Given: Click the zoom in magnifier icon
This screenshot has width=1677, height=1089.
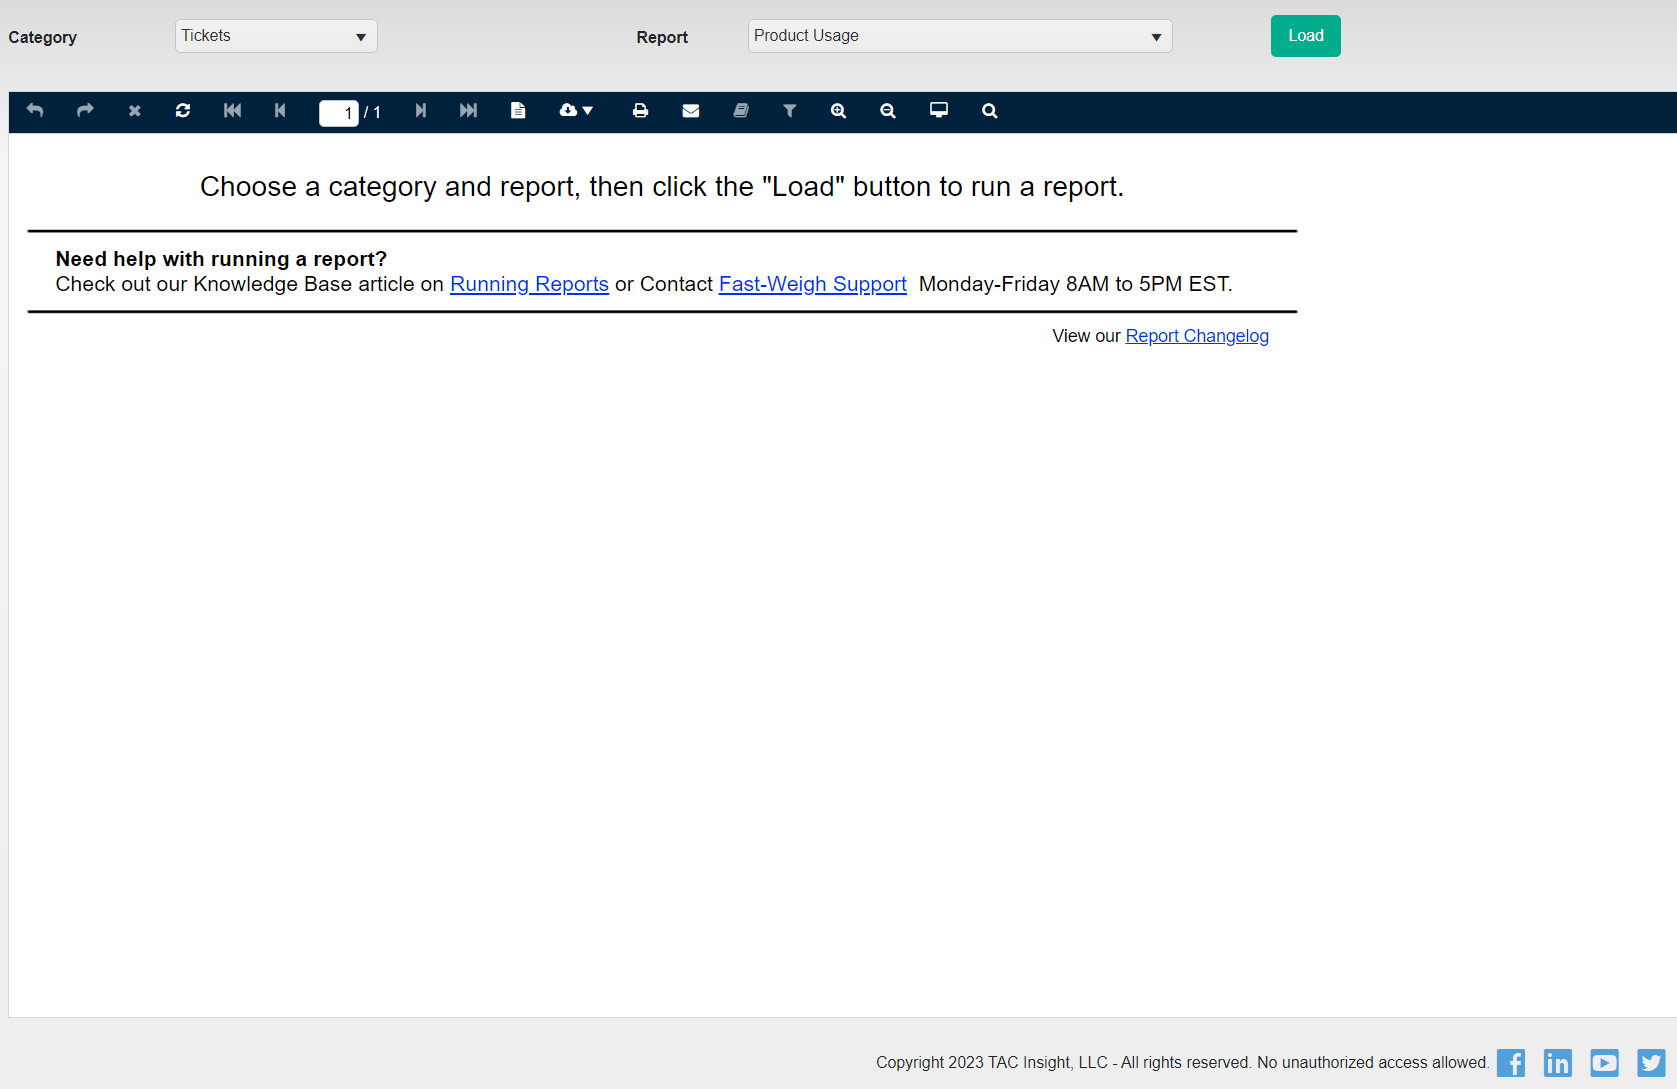Looking at the screenshot, I should [838, 111].
